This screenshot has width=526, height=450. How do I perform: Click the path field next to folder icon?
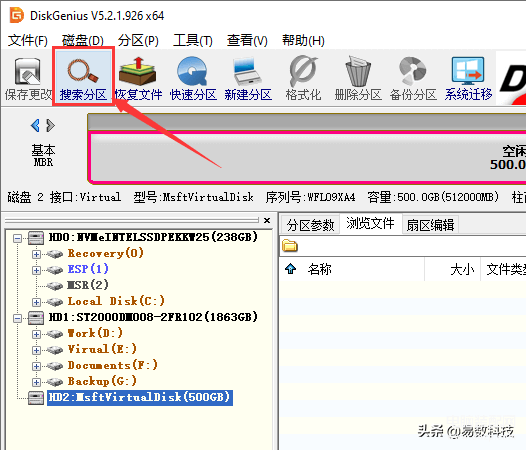(x=413, y=246)
